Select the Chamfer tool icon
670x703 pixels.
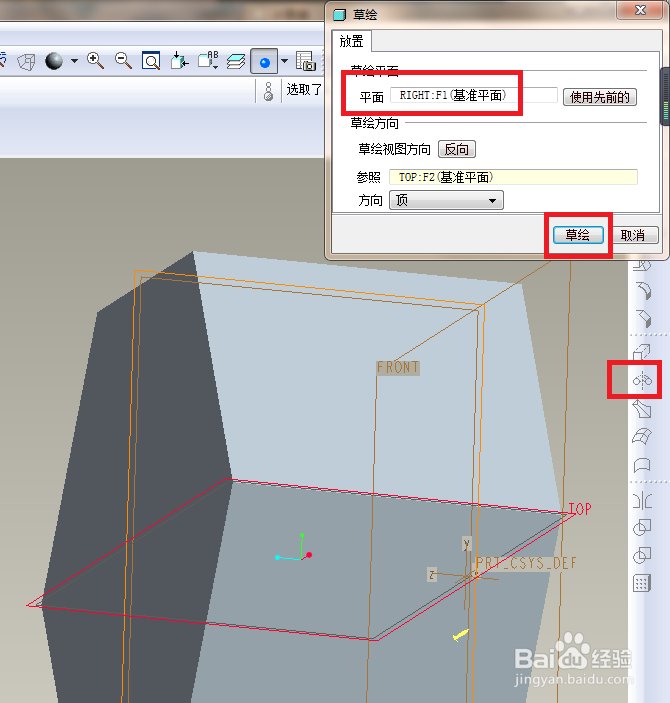coord(643,318)
